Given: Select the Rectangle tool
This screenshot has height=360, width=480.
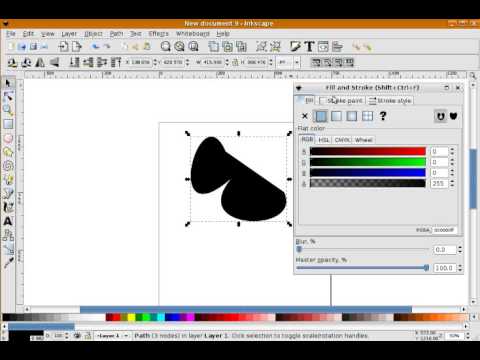Looking at the screenshot, I should coord(8,124).
